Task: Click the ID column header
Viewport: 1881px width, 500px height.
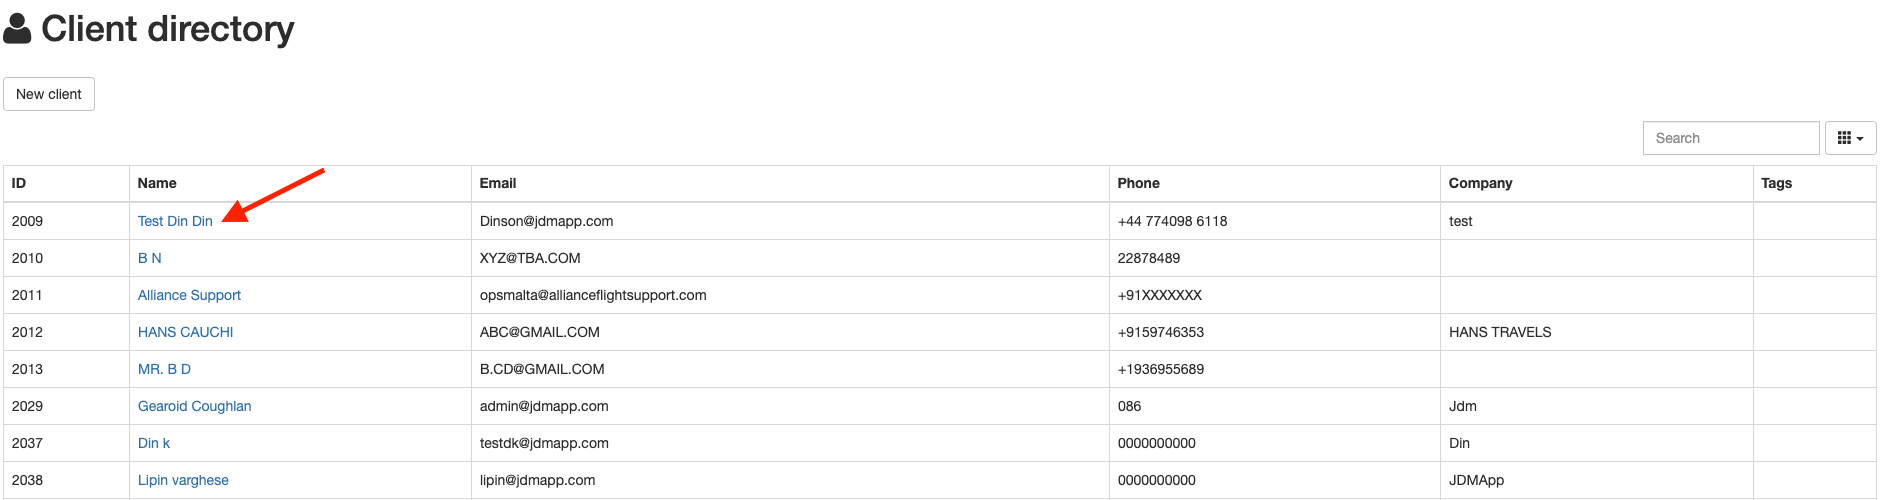Action: [19, 183]
